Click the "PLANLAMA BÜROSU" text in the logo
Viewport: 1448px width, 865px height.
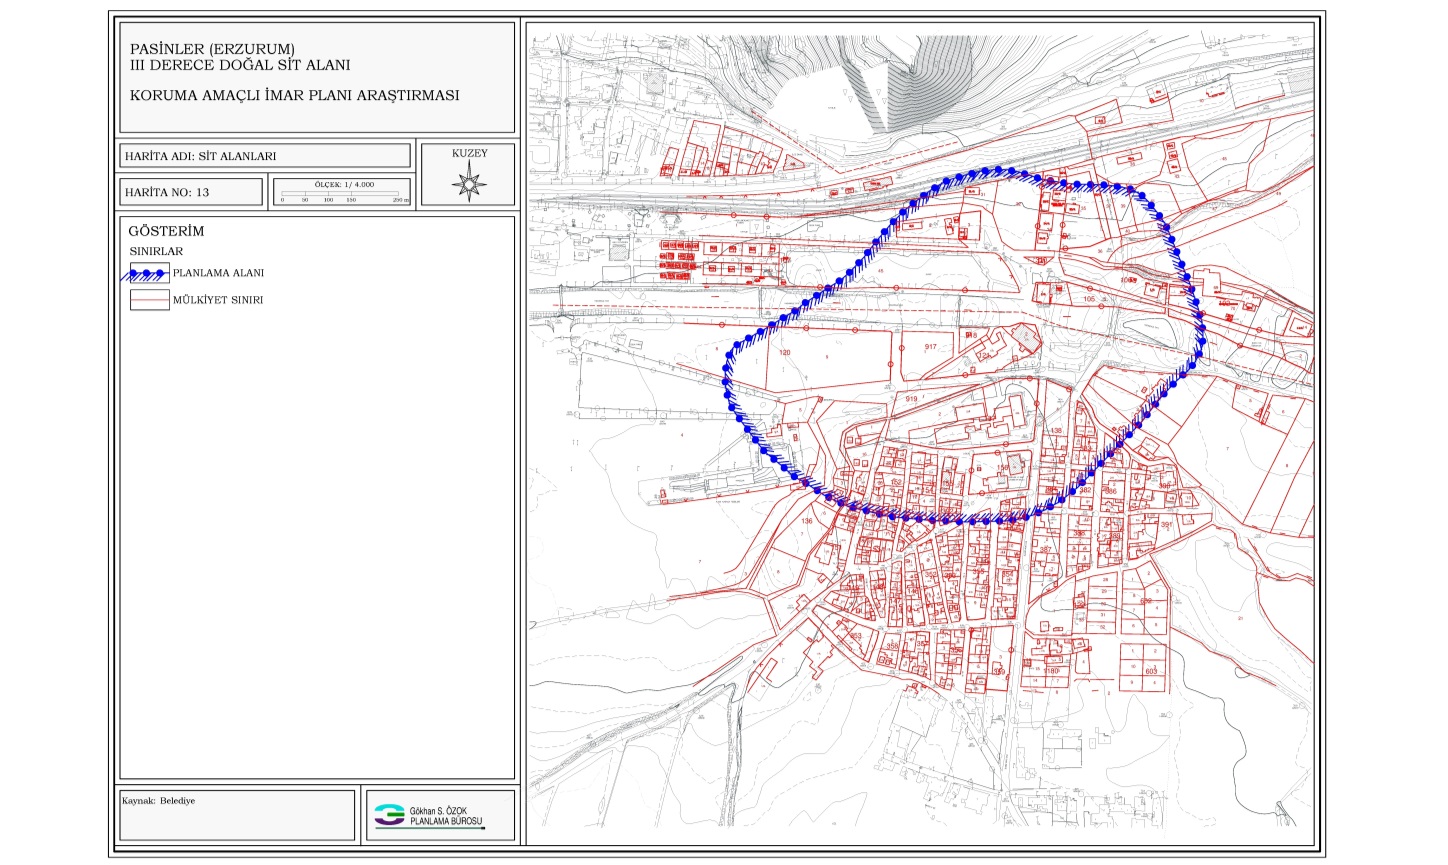point(446,820)
